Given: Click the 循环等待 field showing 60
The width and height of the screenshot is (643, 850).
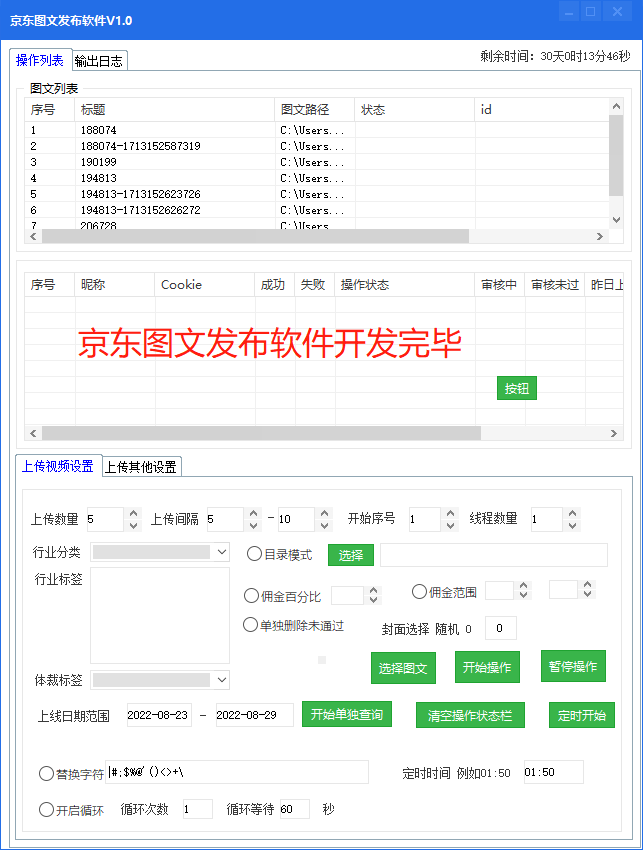Looking at the screenshot, I should (x=294, y=809).
